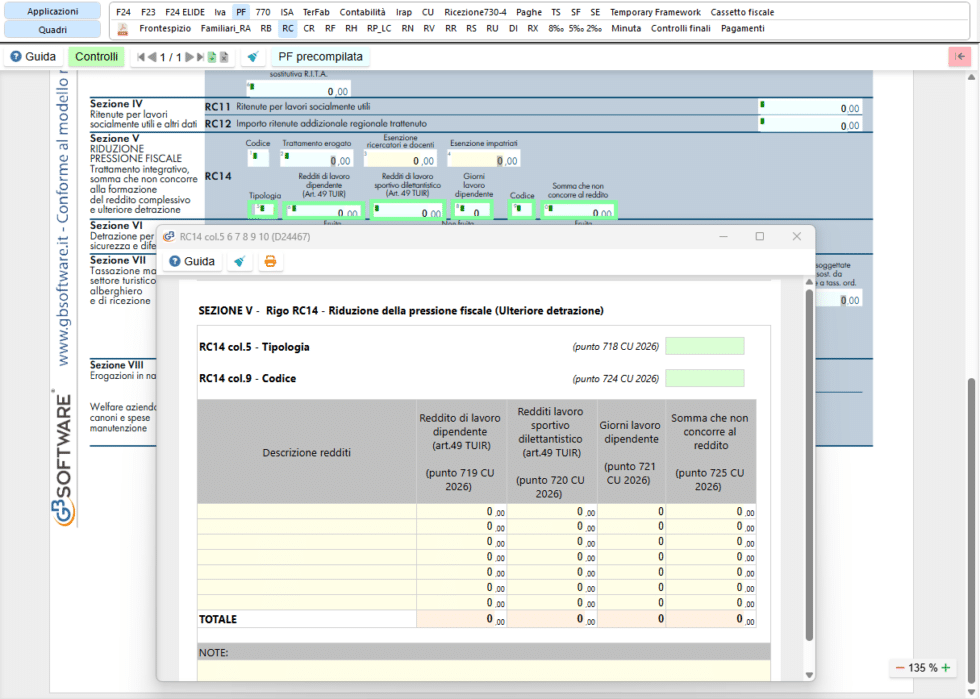
Task: Open the Frontespizio quadro tab
Action: 166,28
